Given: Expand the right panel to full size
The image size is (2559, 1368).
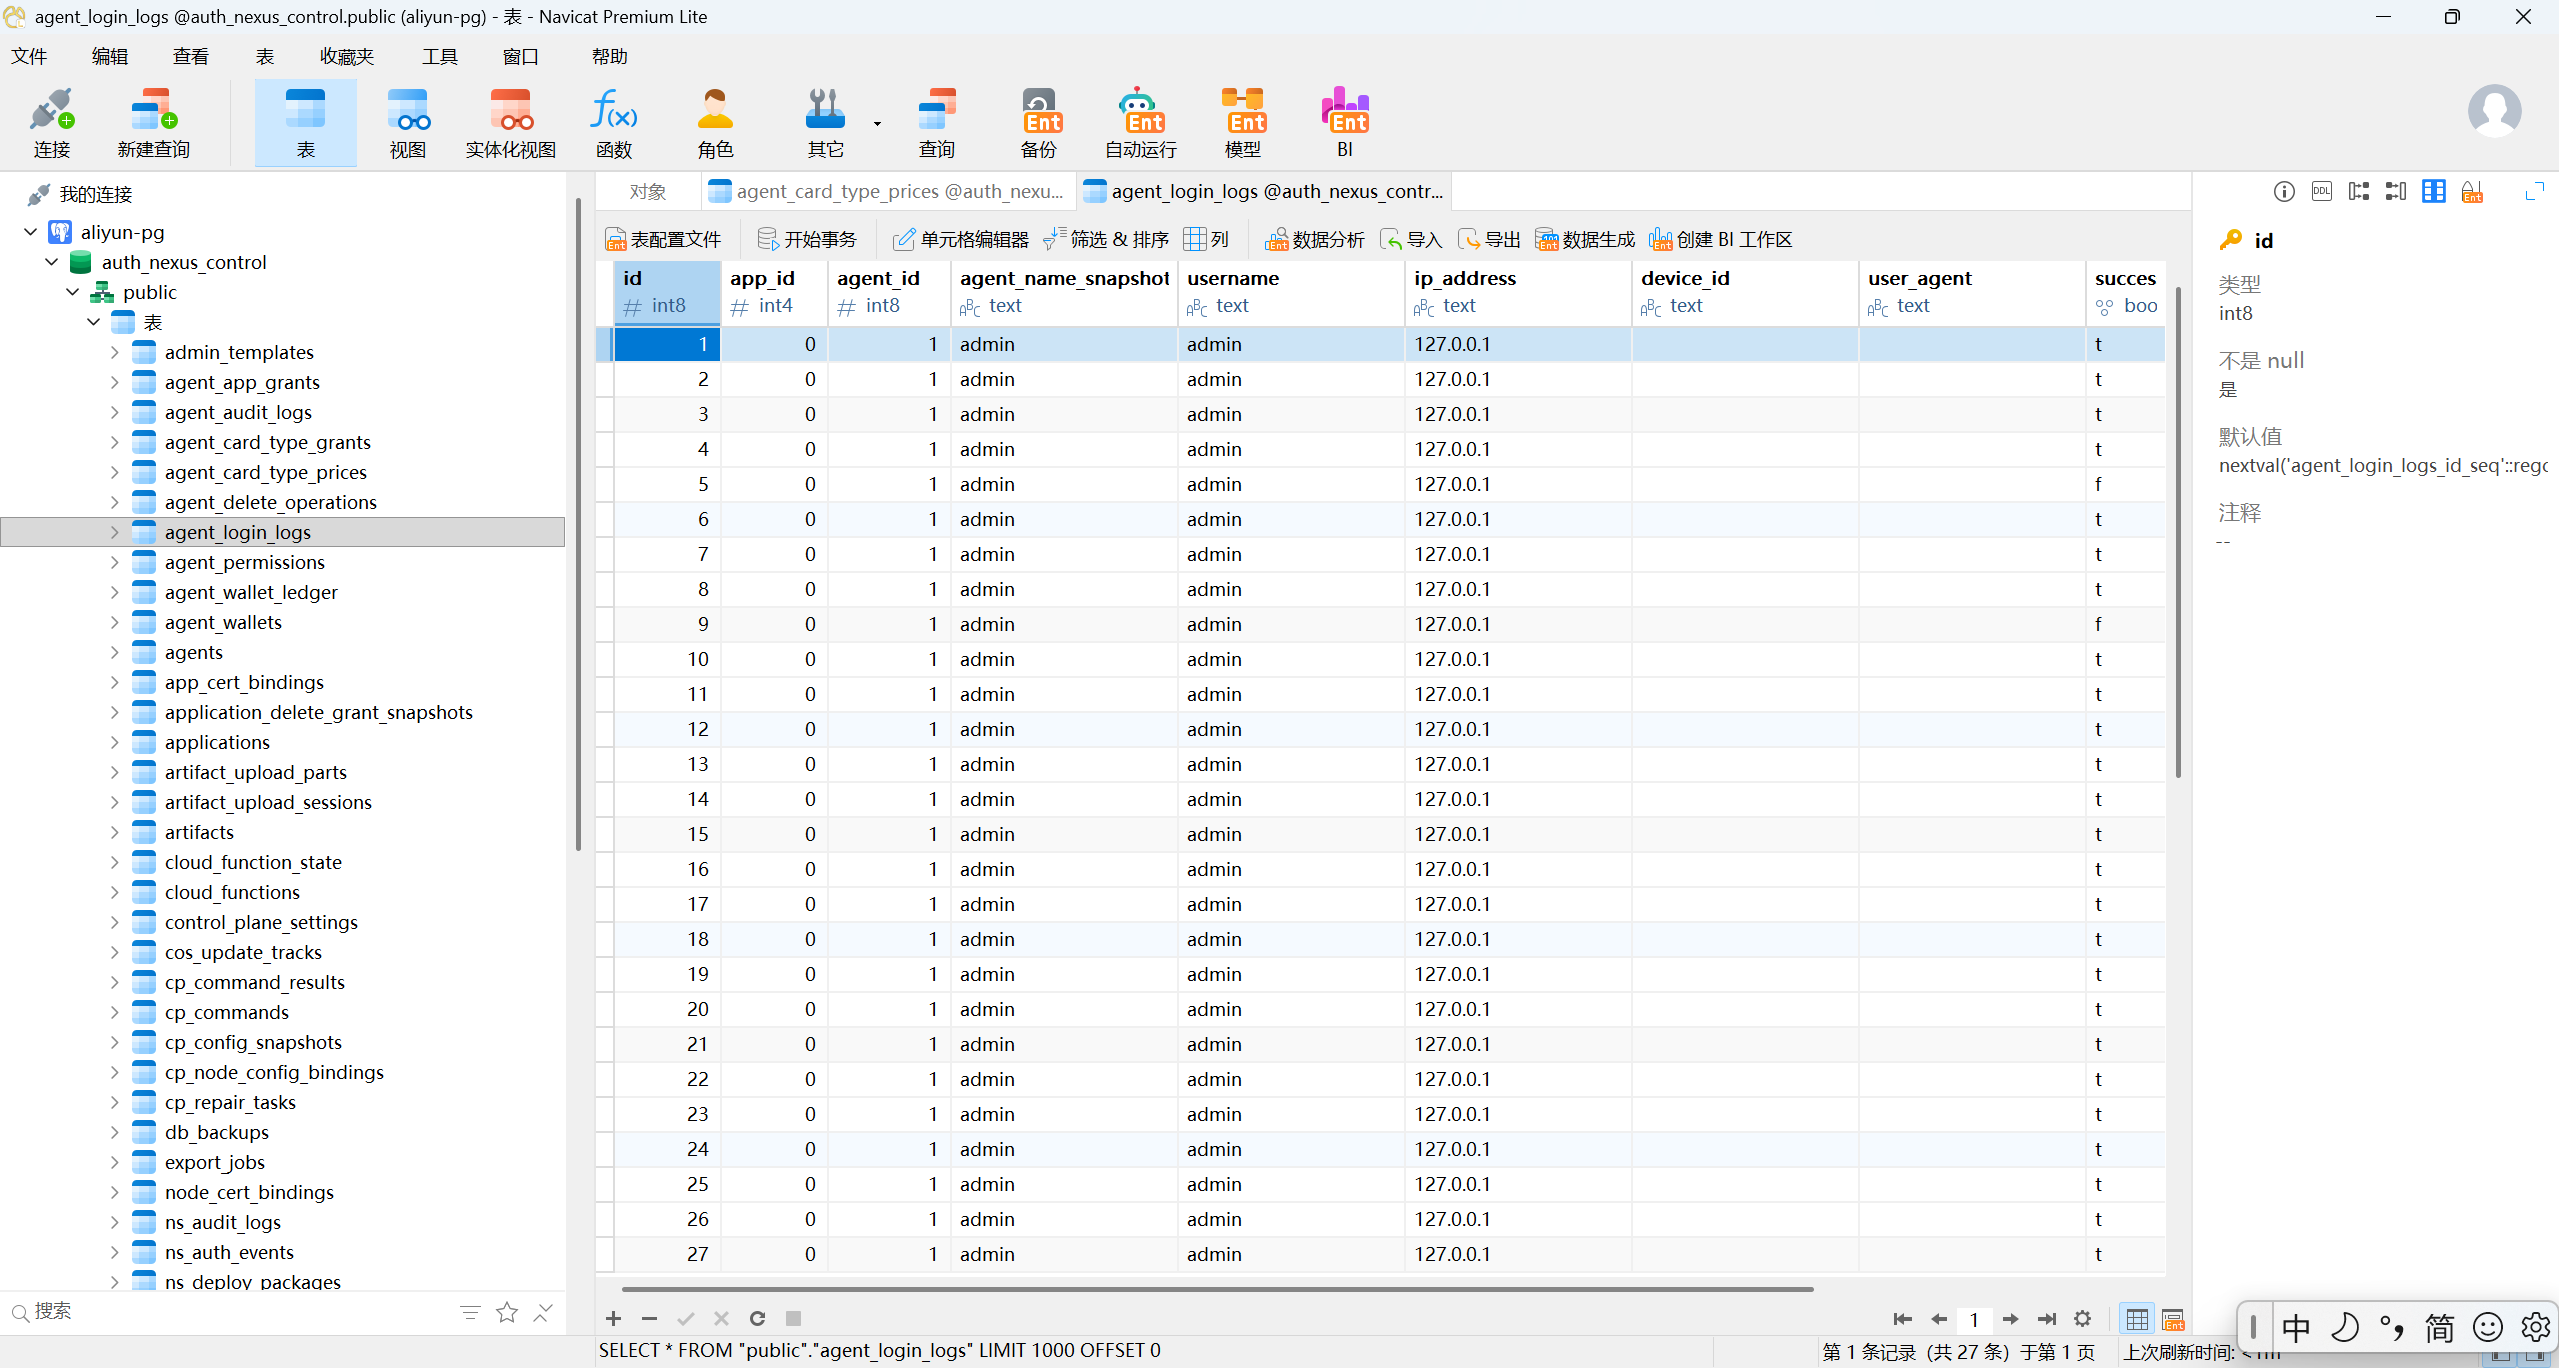Looking at the screenshot, I should point(2534,191).
